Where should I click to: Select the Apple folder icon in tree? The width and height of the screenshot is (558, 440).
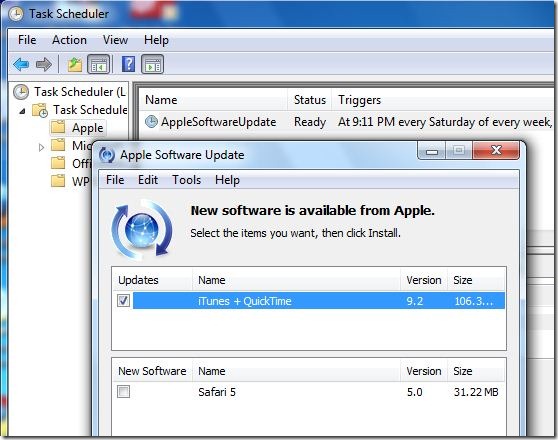point(58,127)
